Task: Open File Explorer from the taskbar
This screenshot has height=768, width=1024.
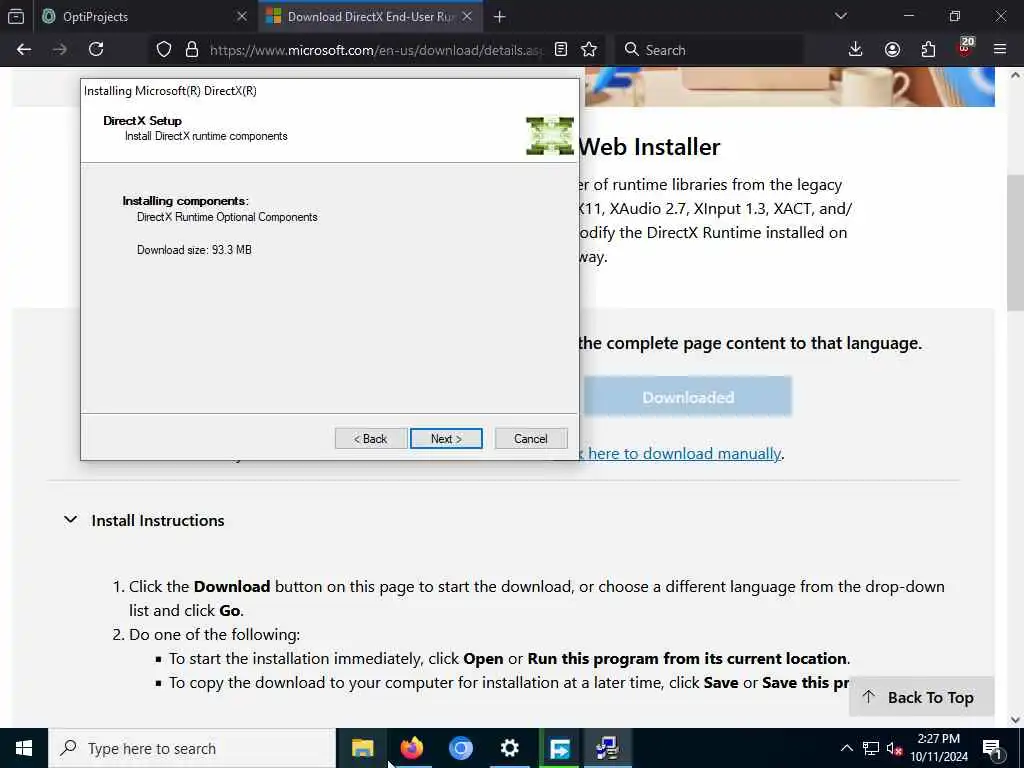Action: (x=362, y=748)
